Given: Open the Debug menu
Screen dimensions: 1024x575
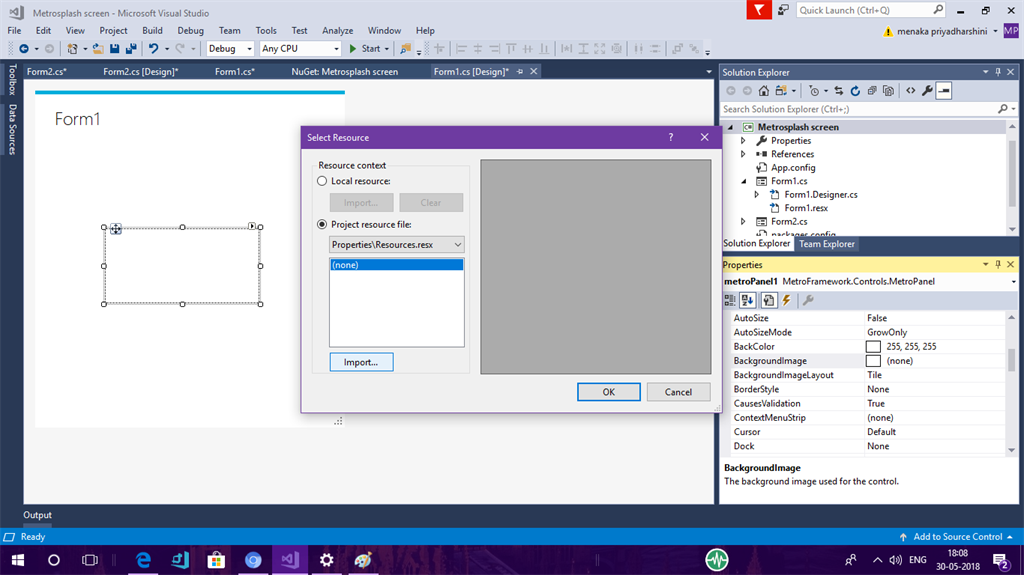Looking at the screenshot, I should click(190, 31).
